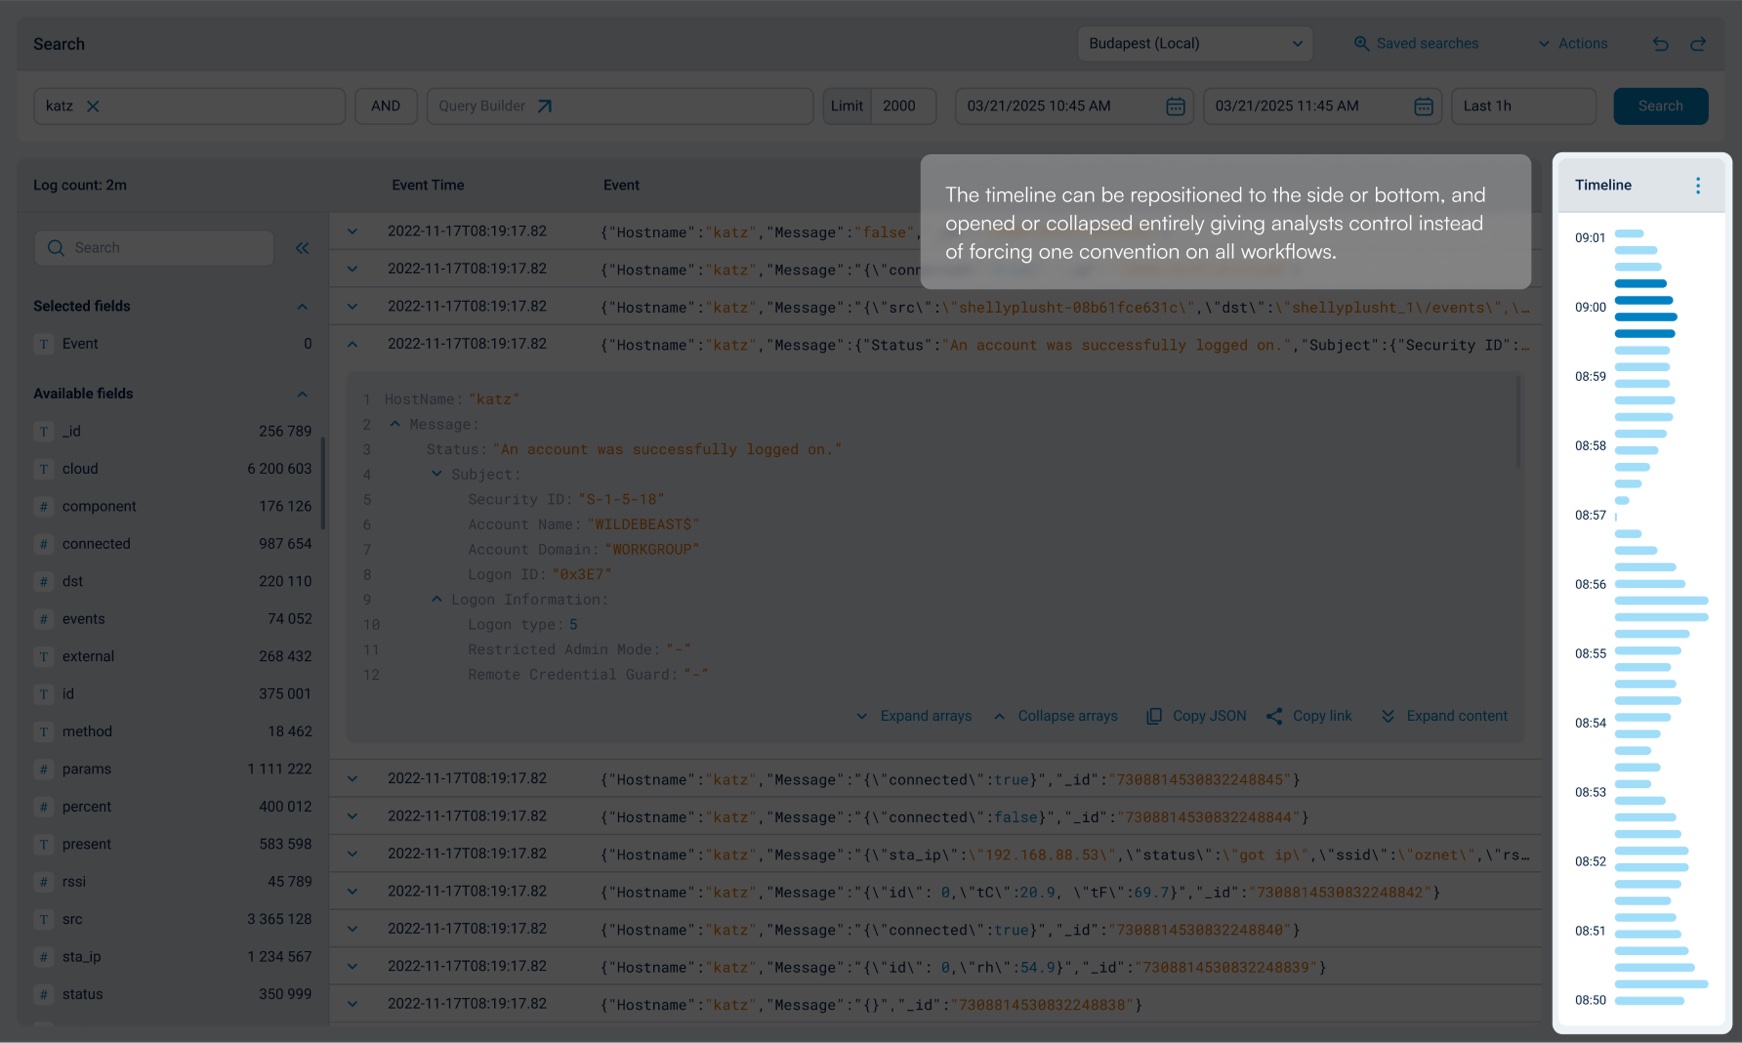
Task: Click the Event column header
Action: coord(621,185)
